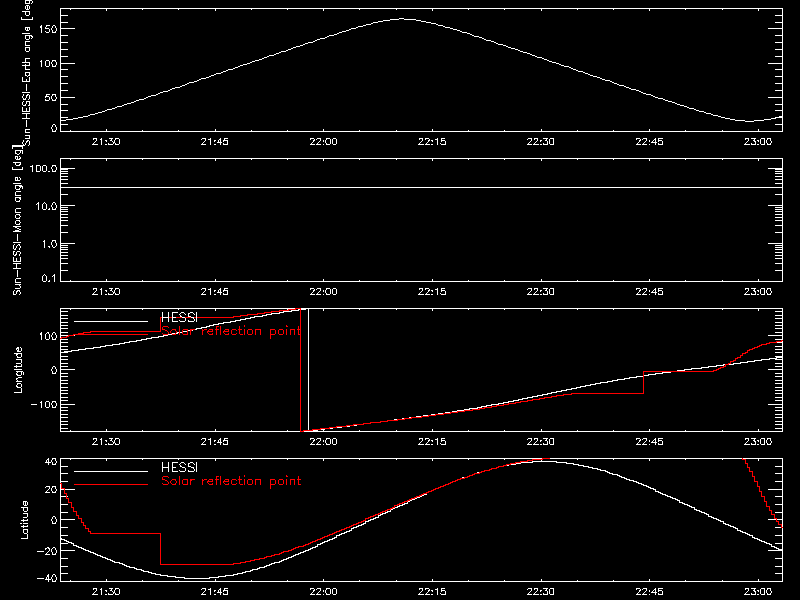Select 'HESSI' legend text in Latitude plot
Viewport: 800px width, 600px height.
pyautogui.click(x=179, y=467)
